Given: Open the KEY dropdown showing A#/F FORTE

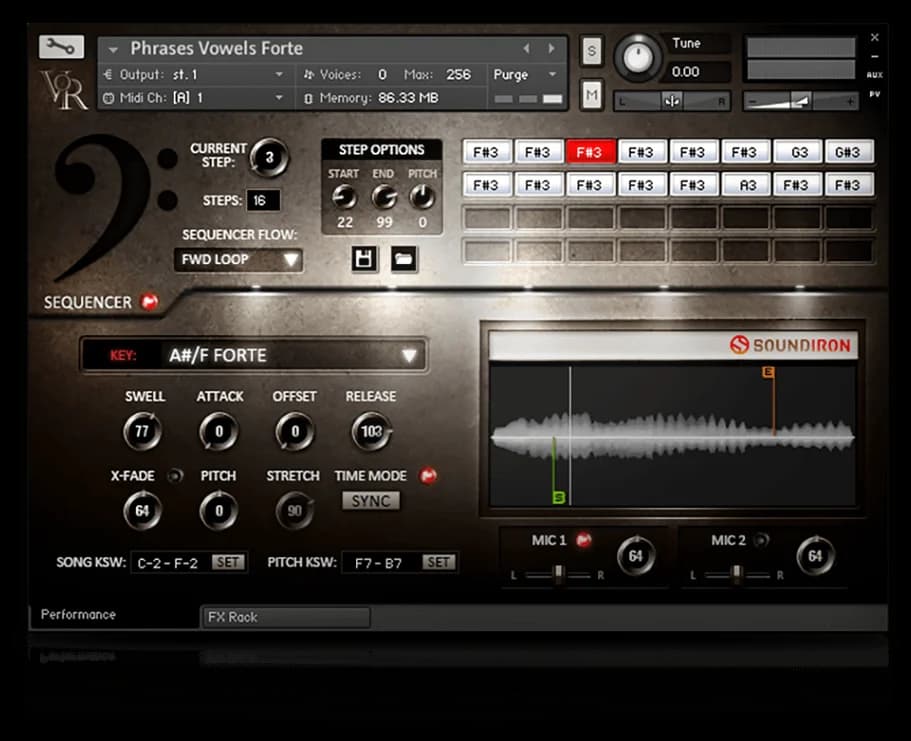Looking at the screenshot, I should [x=253, y=355].
